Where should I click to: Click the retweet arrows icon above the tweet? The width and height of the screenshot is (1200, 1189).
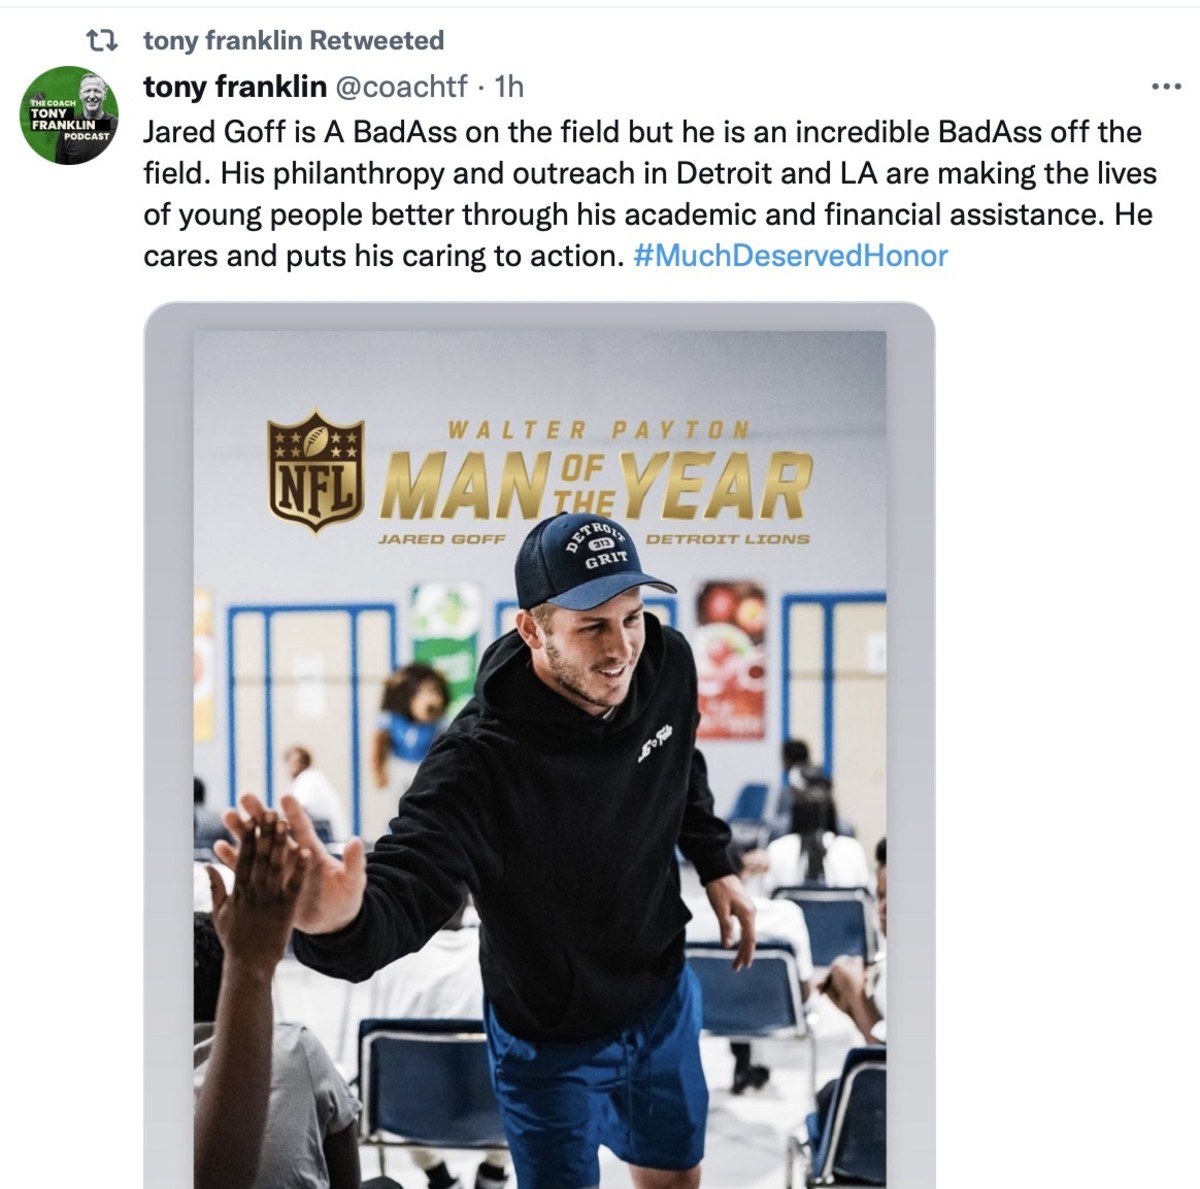(x=101, y=41)
